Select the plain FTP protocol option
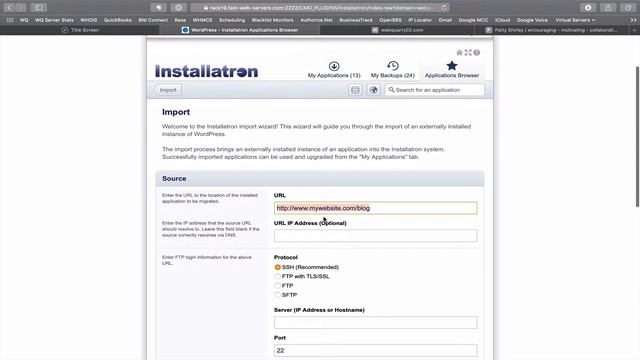Image resolution: width=640 pixels, height=360 pixels. tap(278, 286)
